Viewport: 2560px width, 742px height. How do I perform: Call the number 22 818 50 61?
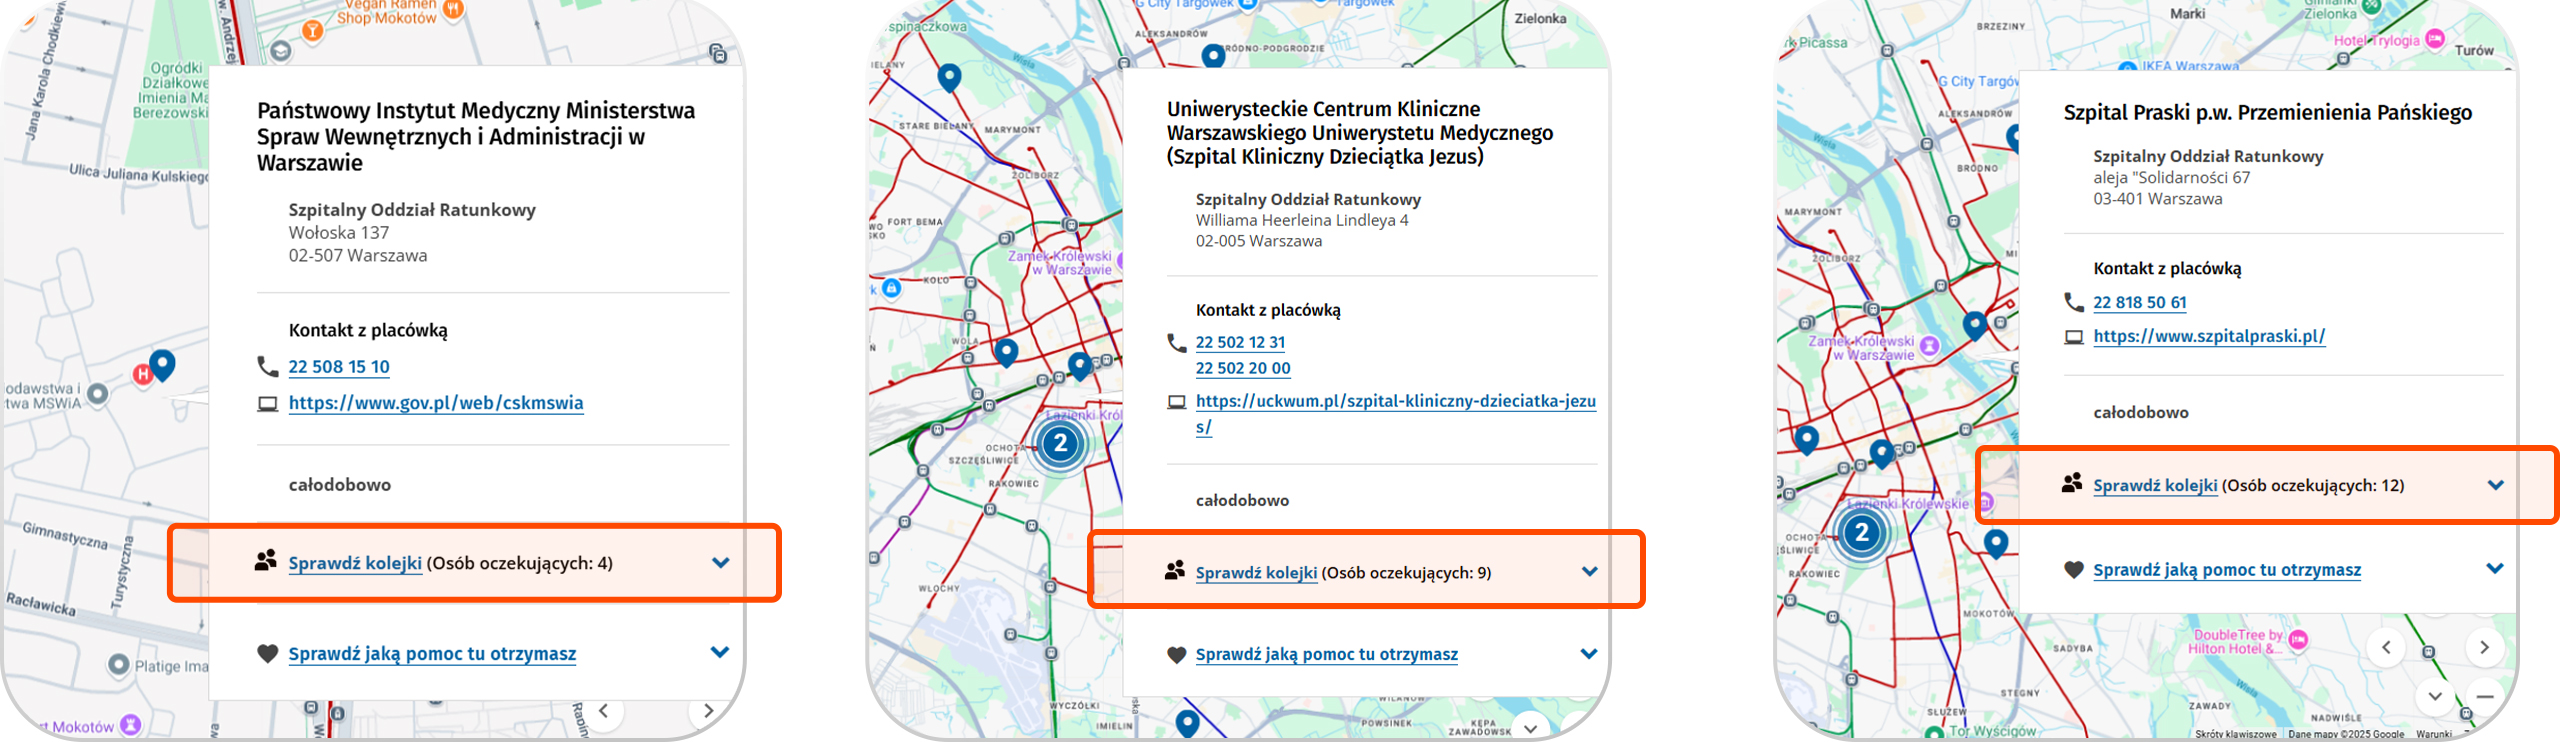2139,302
